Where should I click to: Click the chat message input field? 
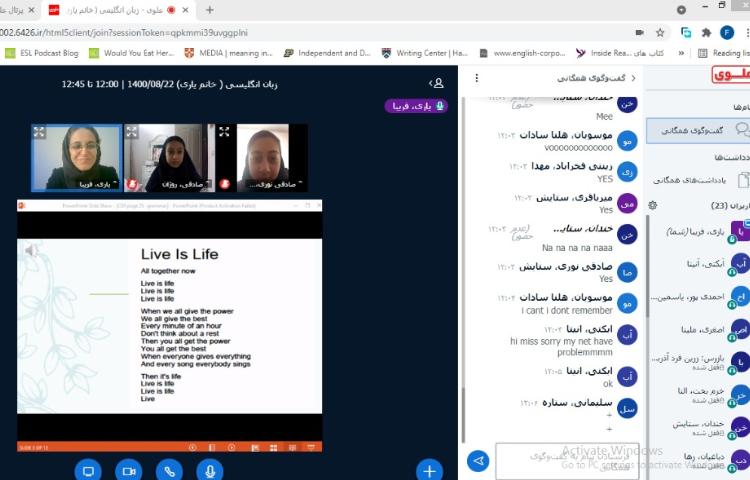(567, 460)
